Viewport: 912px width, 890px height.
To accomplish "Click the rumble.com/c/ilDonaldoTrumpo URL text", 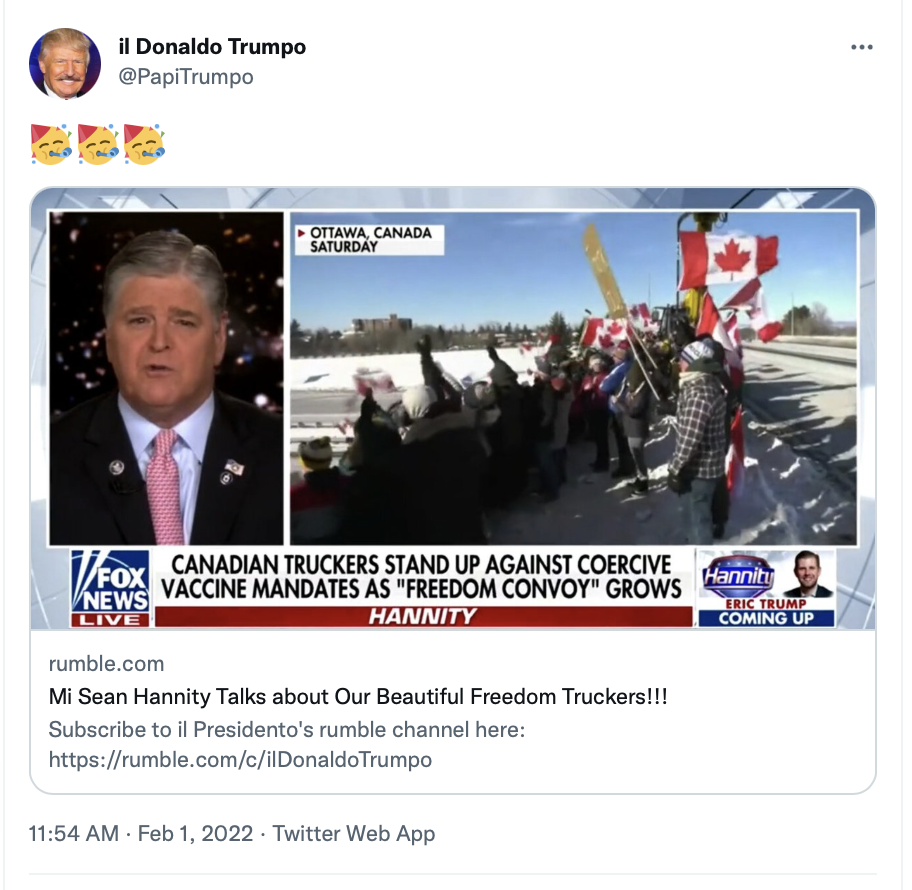I will pos(240,760).
